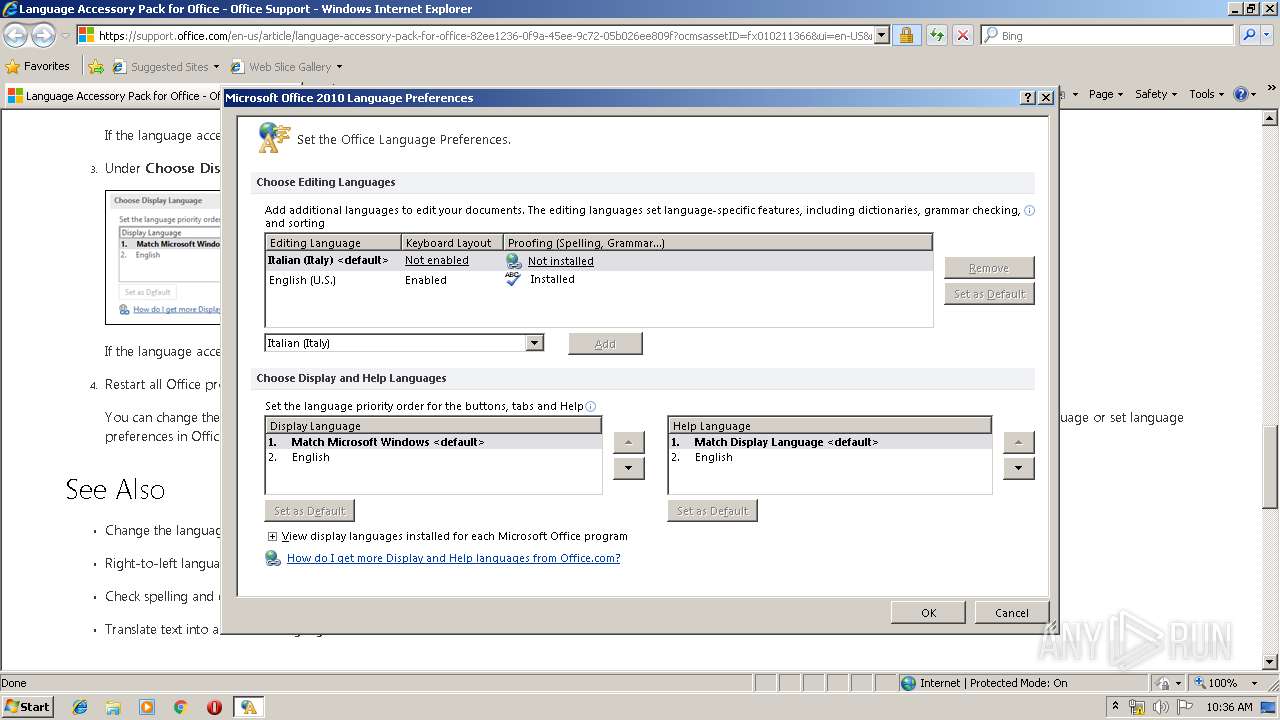Switch to Language Accessory Pack browser tab
The height and width of the screenshot is (720, 1280).
click(x=113, y=96)
